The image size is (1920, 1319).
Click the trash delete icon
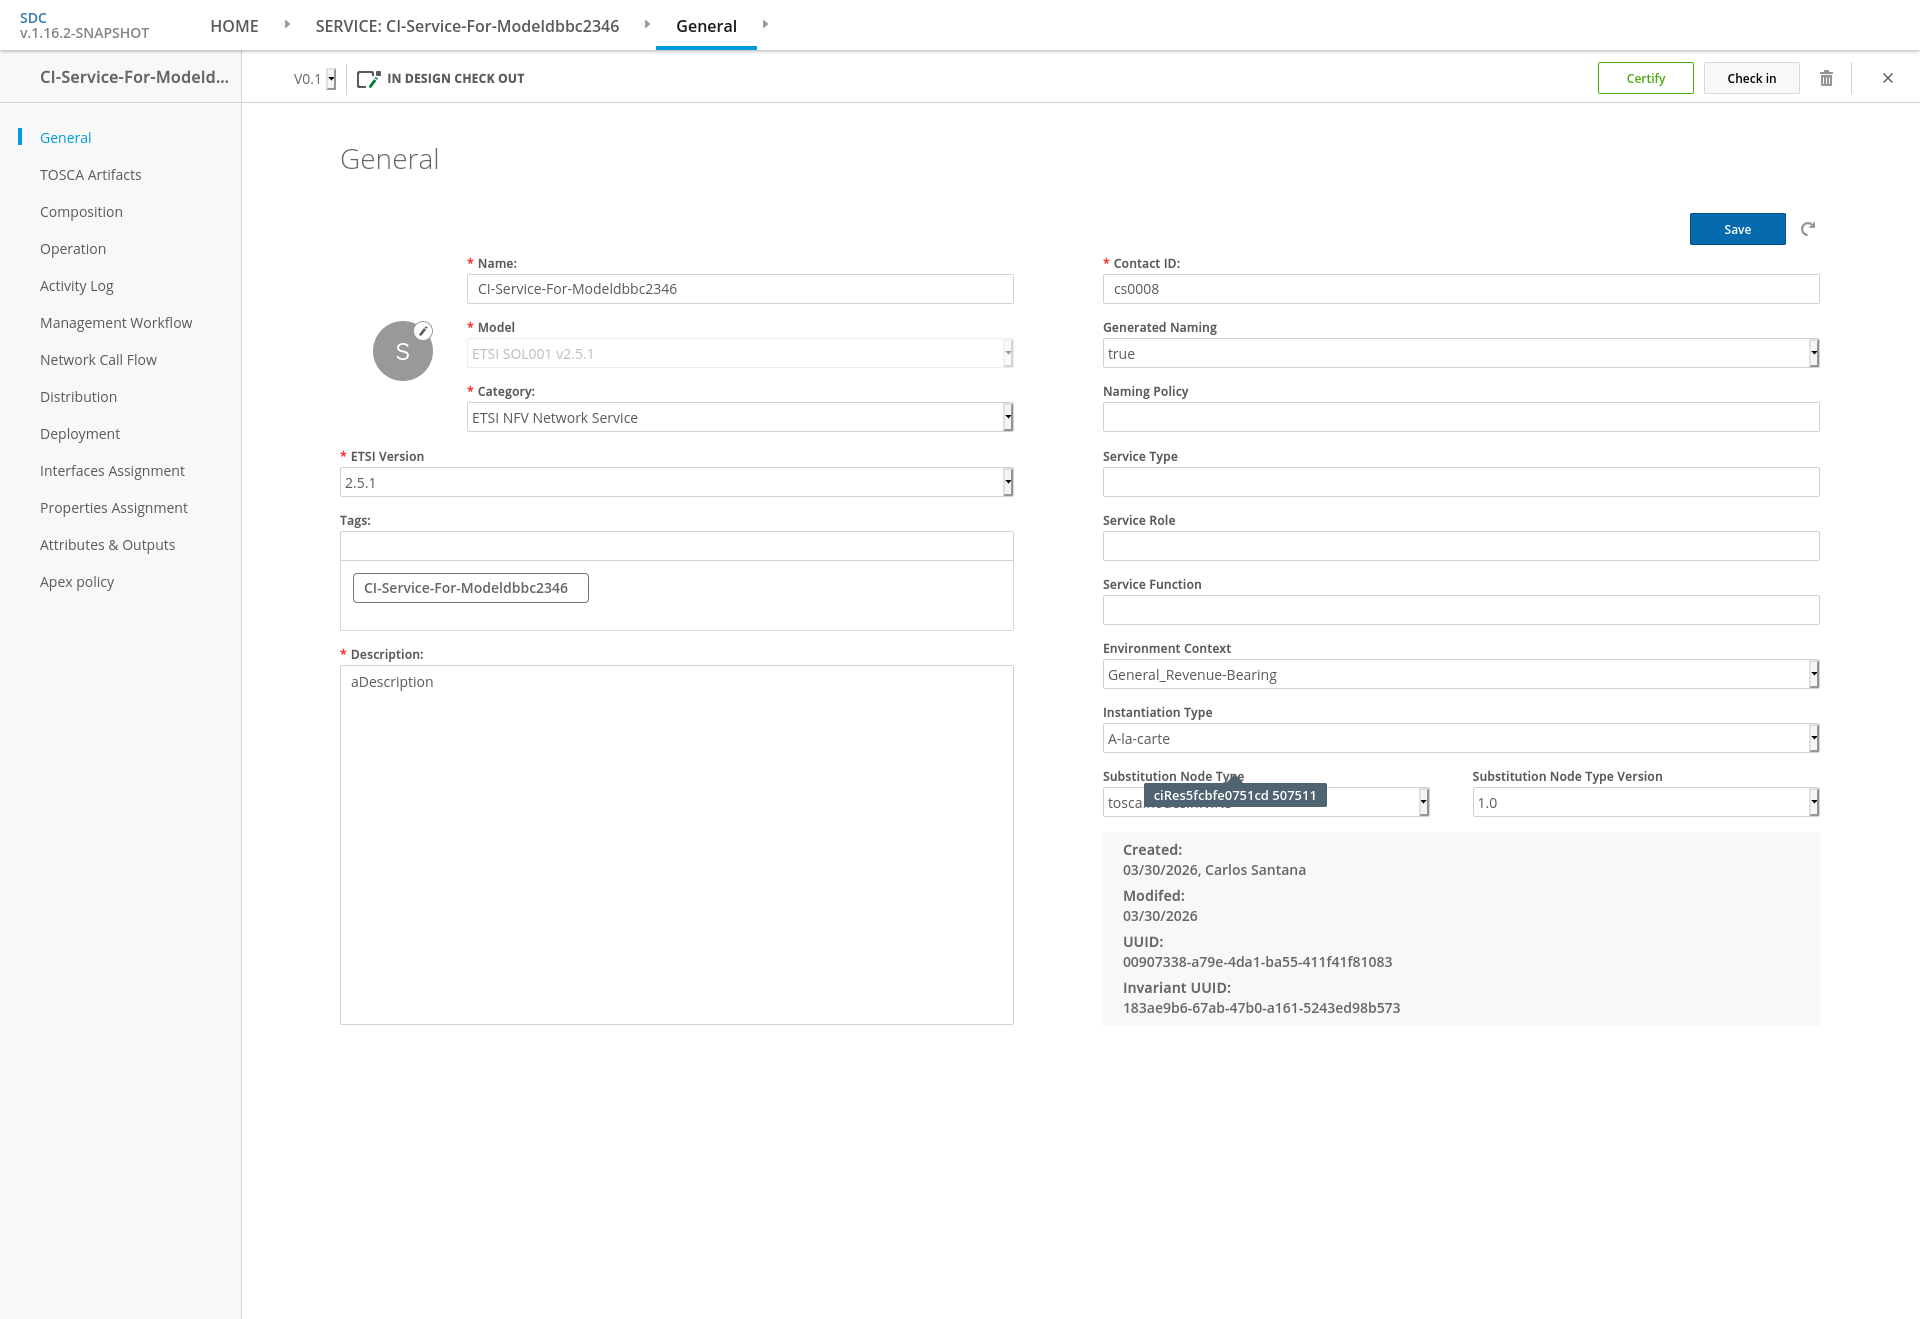tap(1826, 78)
